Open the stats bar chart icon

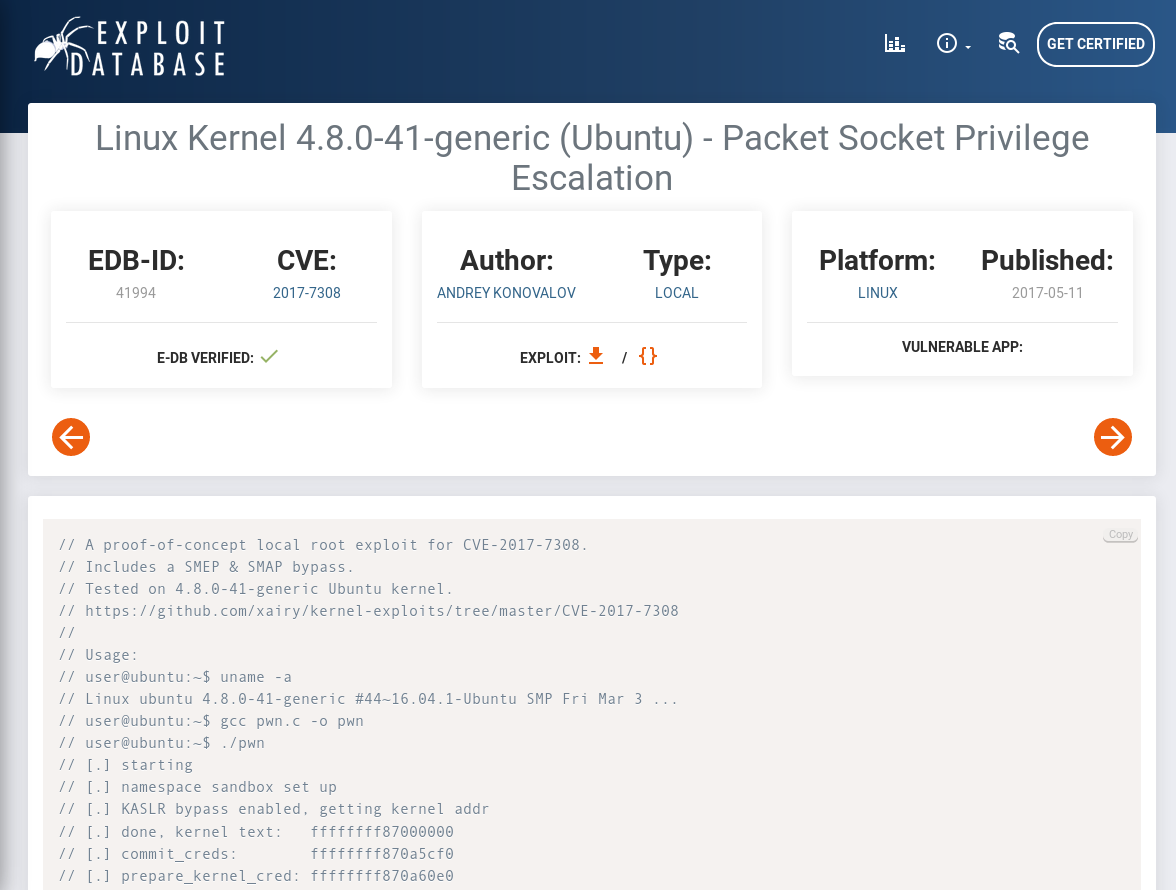pos(895,43)
